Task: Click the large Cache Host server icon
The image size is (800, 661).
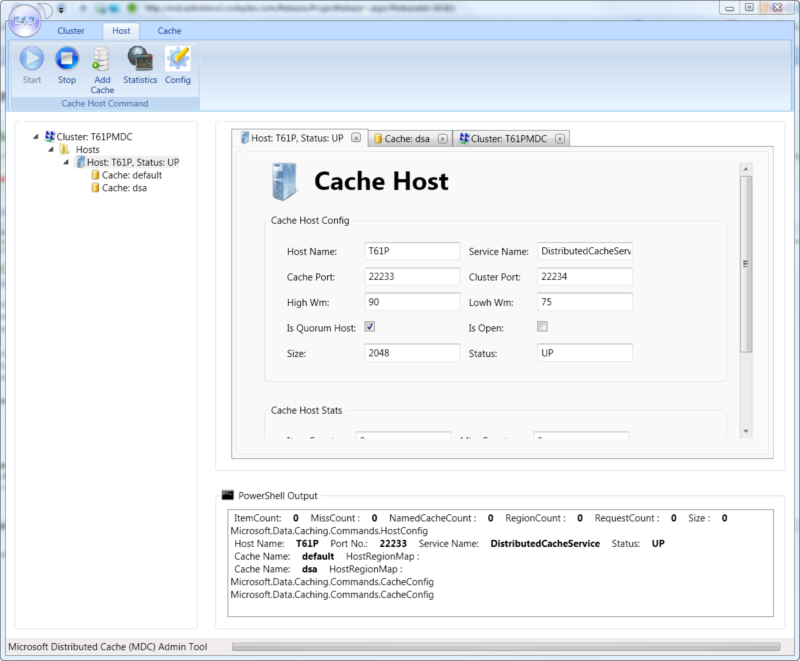Action: coord(284,182)
